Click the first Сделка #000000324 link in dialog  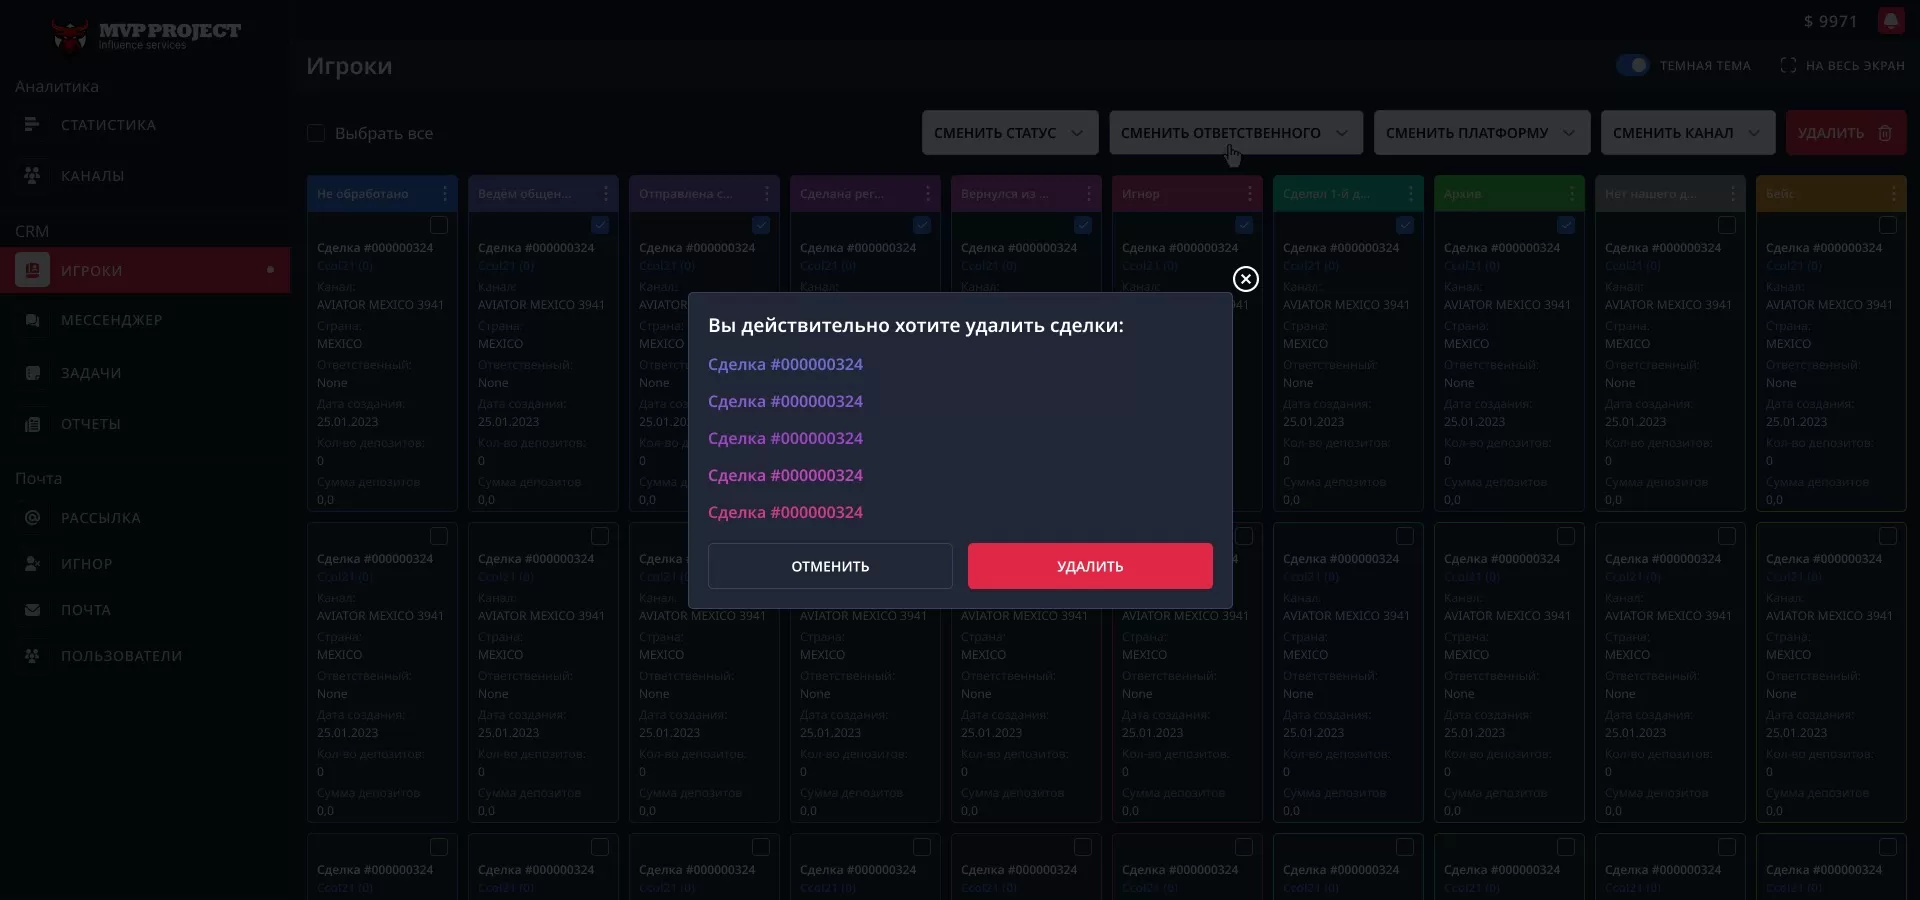pyautogui.click(x=785, y=365)
